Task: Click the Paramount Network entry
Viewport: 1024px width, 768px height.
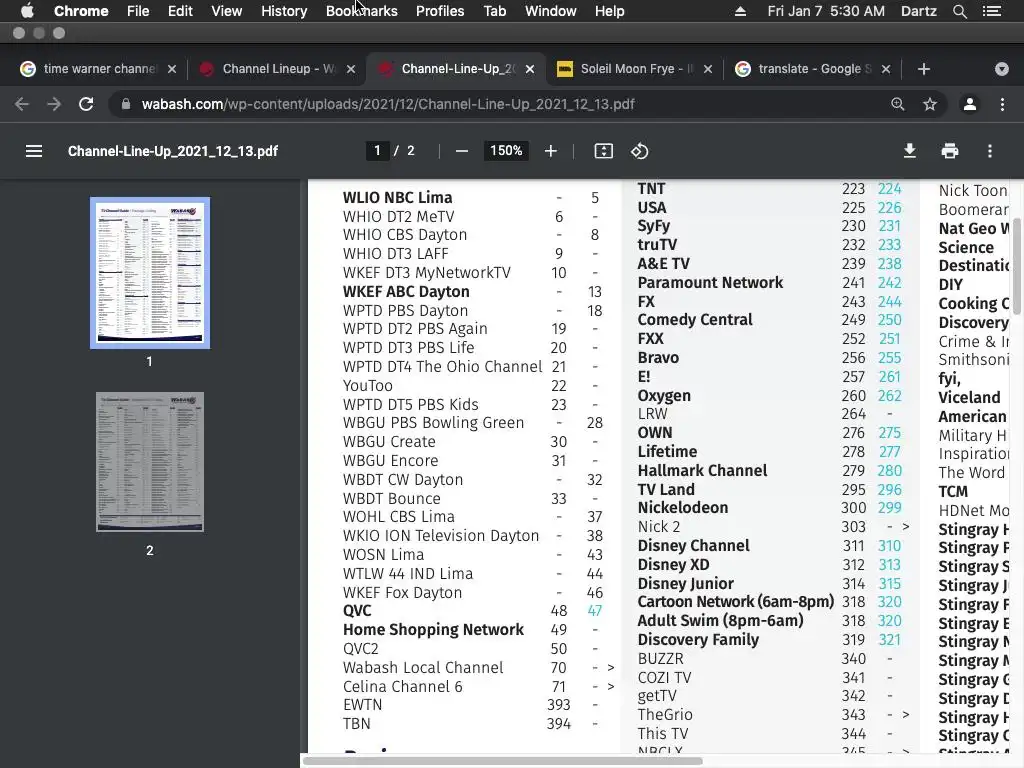Action: (710, 282)
